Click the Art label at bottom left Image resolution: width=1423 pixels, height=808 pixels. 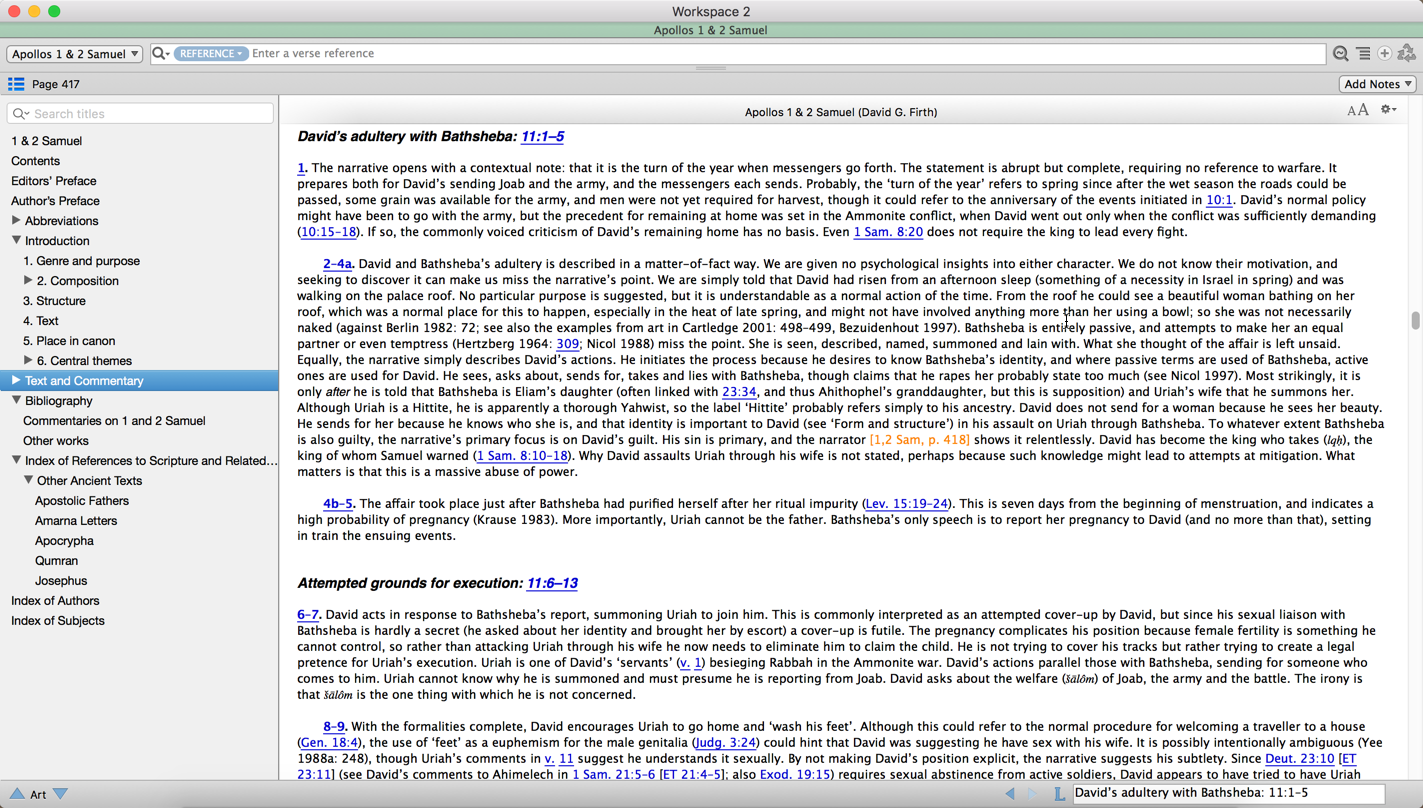(x=38, y=795)
